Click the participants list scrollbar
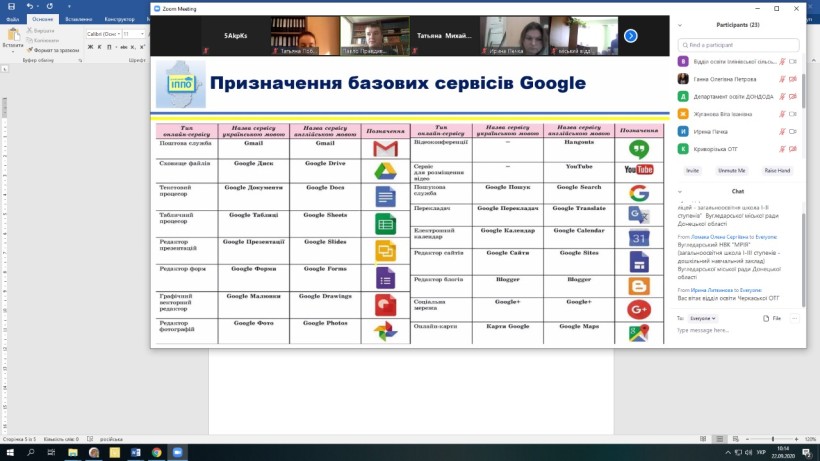 point(803,91)
